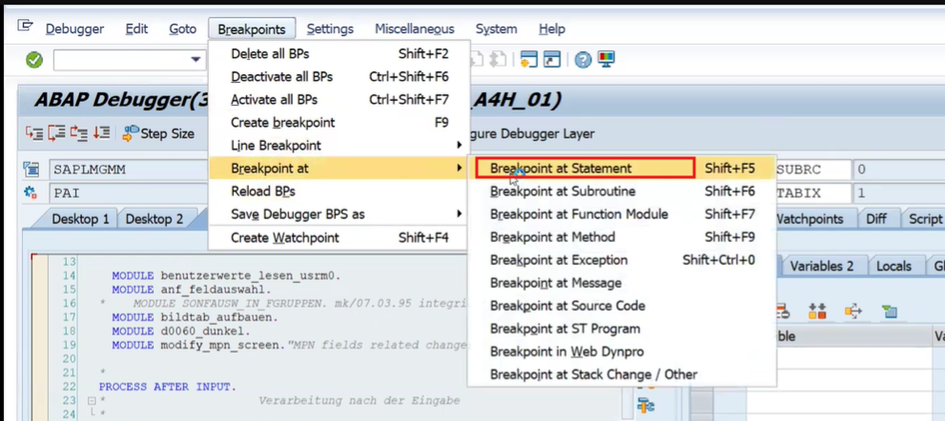Click the Step Return icon
This screenshot has height=421, width=945.
78,133
